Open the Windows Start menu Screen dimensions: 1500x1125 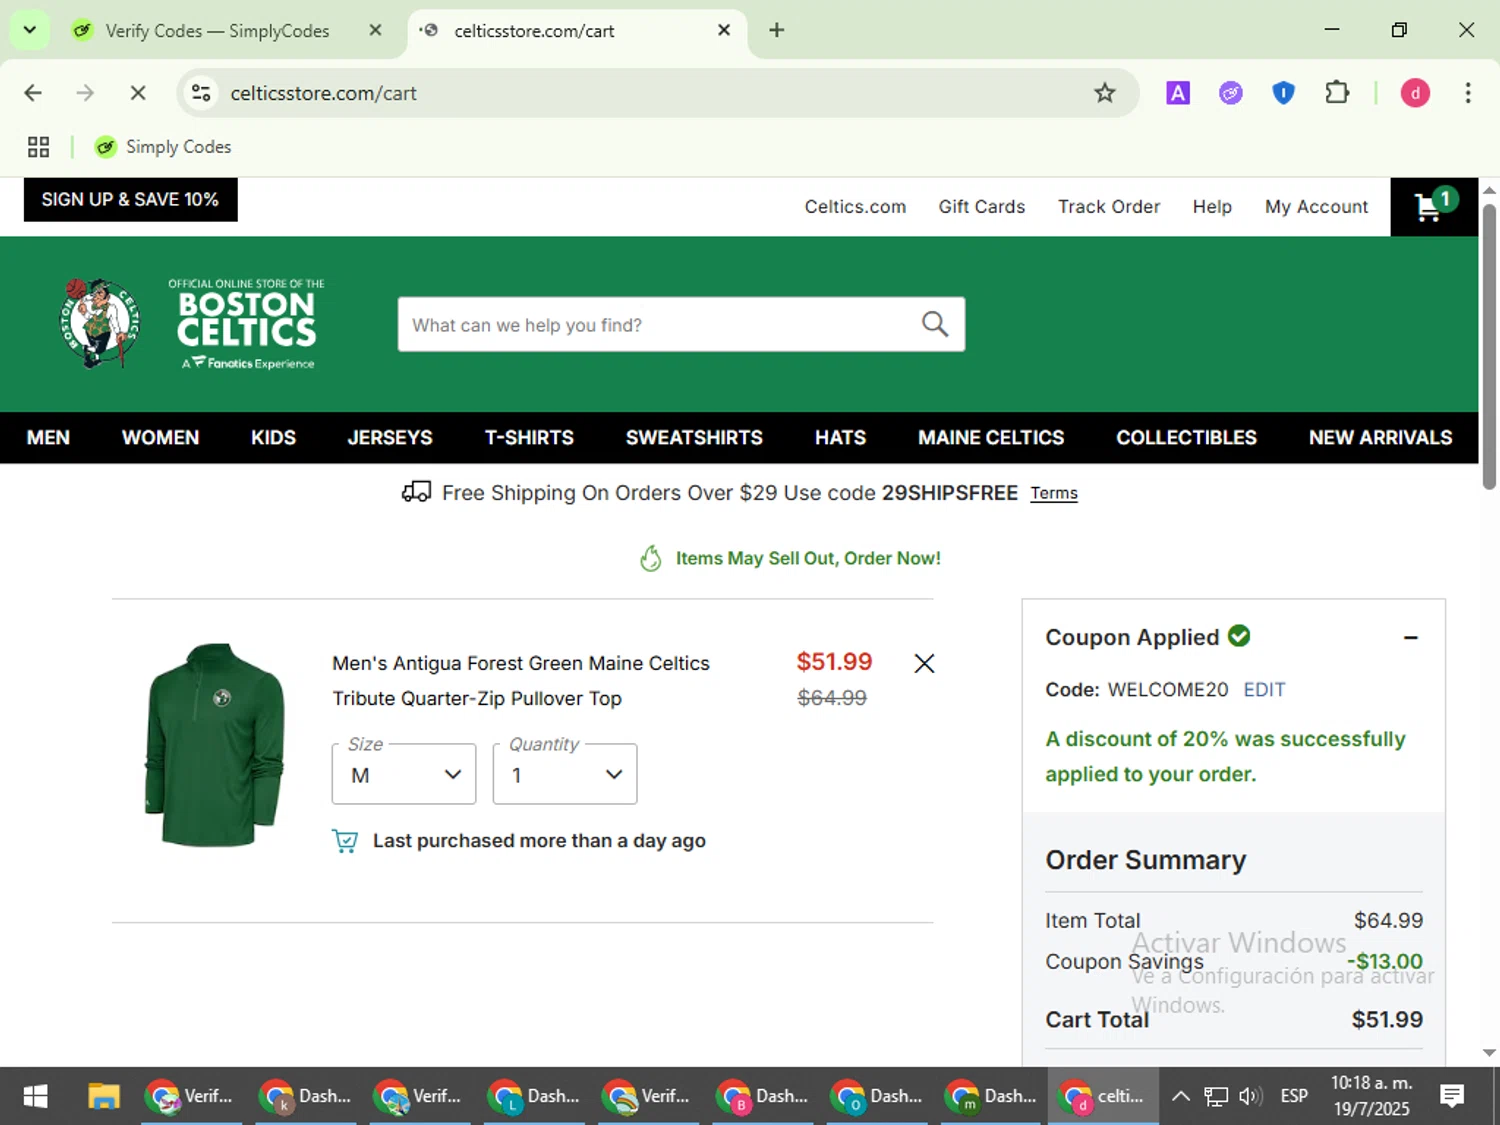(x=35, y=1096)
